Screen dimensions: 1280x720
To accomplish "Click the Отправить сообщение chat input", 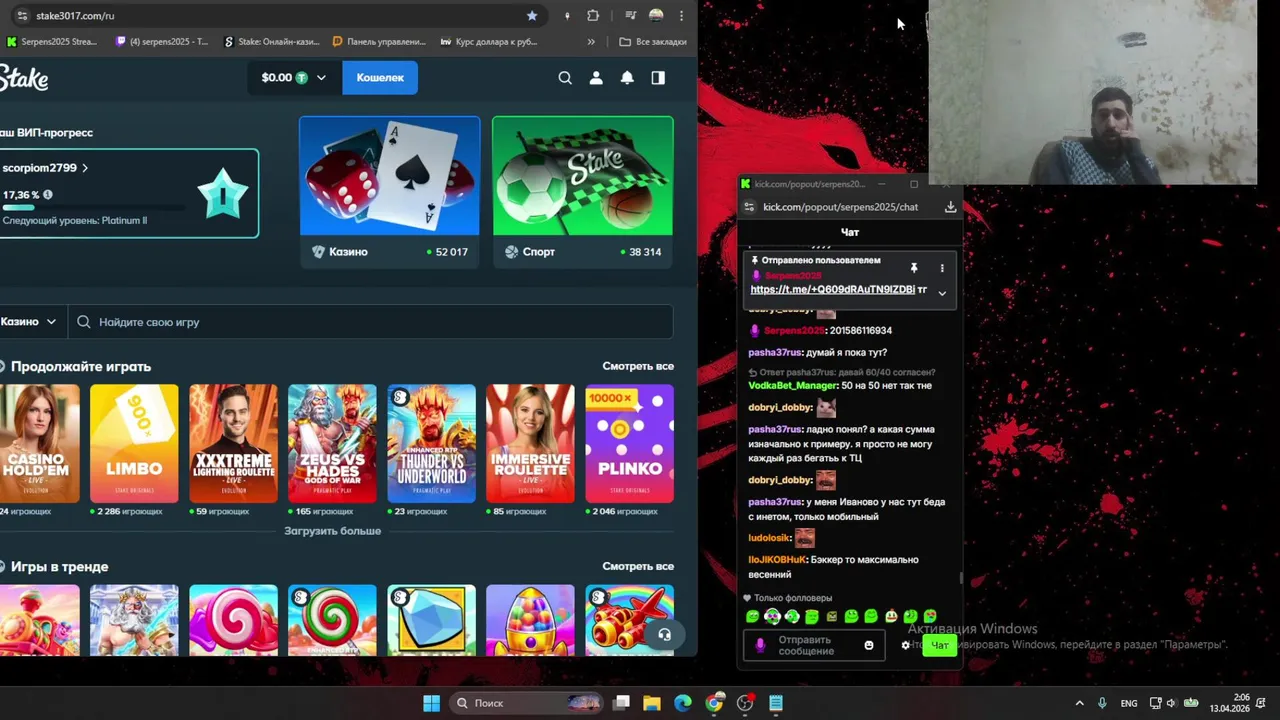I will click(815, 646).
